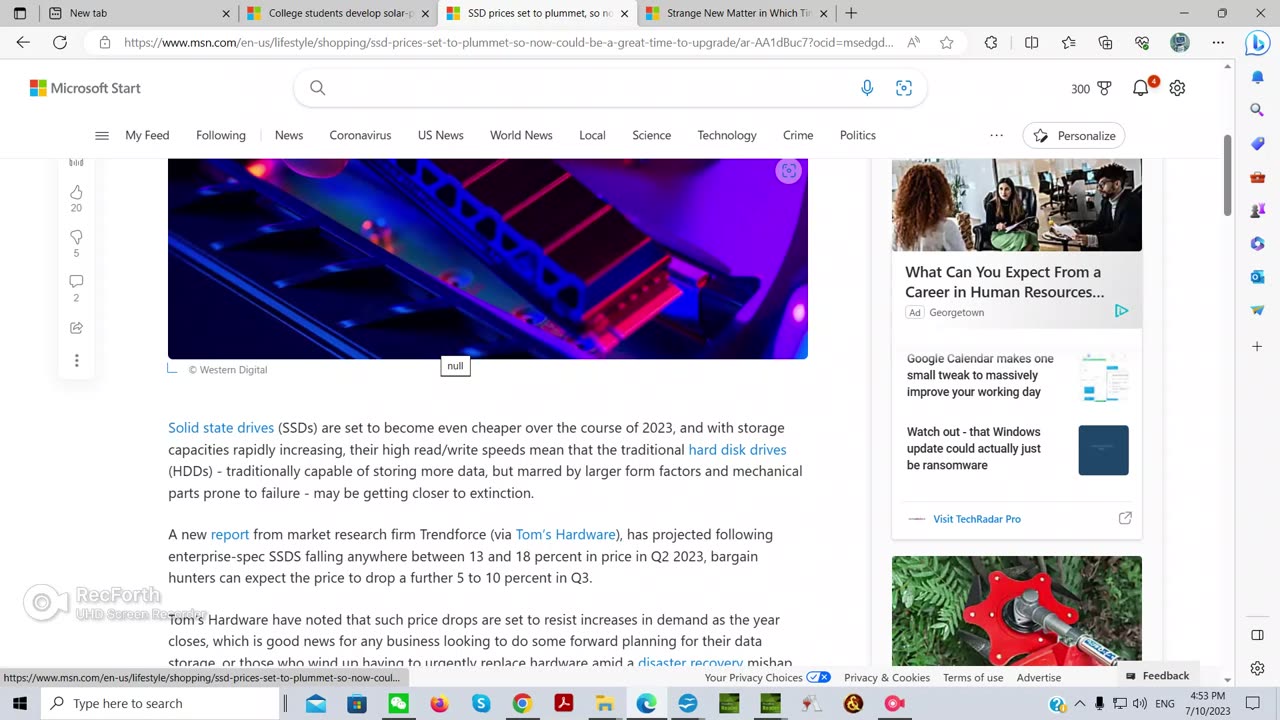Open Outlook icon in Edge sidebar
The height and width of the screenshot is (720, 1280).
[1257, 277]
